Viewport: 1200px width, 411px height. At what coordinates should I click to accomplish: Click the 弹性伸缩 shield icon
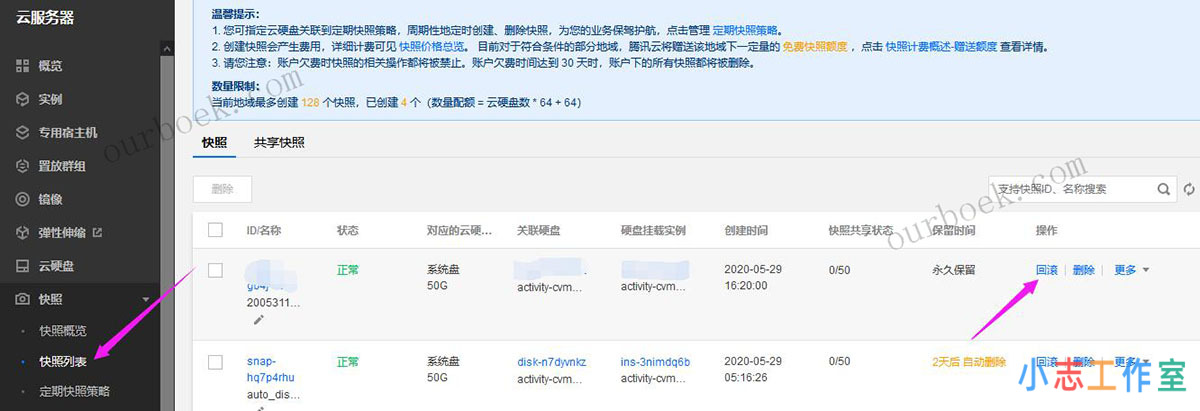tap(22, 232)
